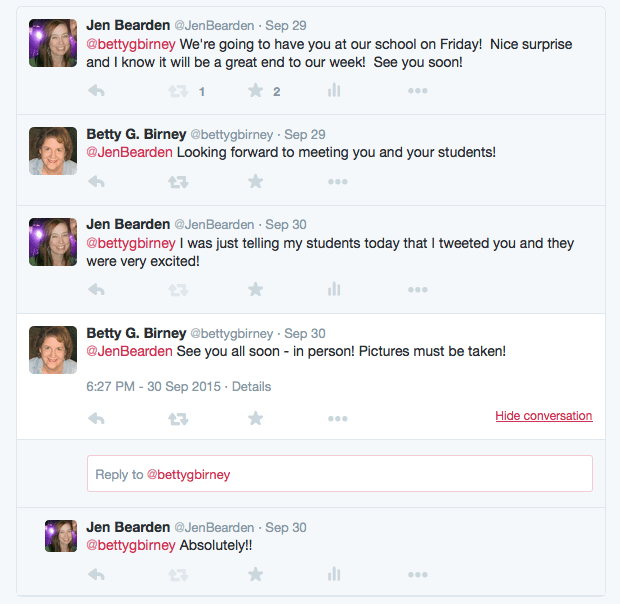View analytics for Jen's 'very excited' tweet
Viewport: 620px width, 604px height.
(x=334, y=290)
